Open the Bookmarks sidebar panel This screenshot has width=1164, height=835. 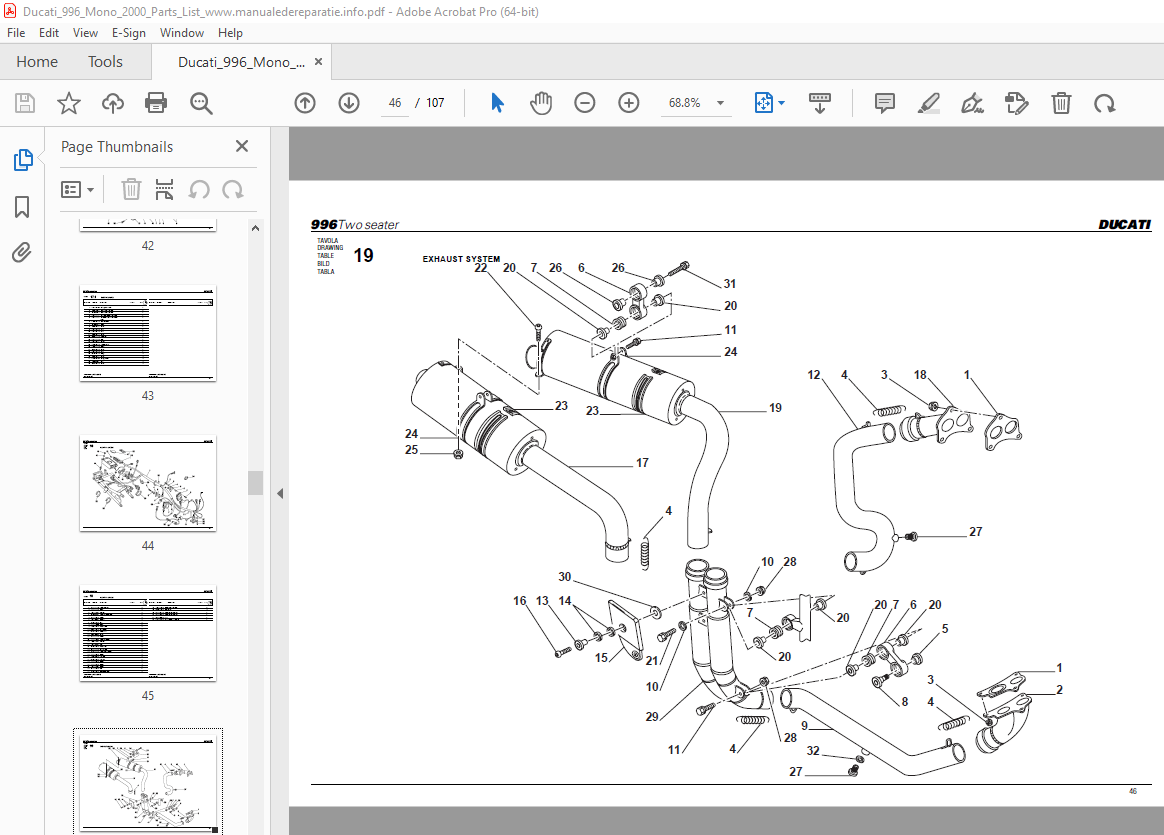(22, 207)
